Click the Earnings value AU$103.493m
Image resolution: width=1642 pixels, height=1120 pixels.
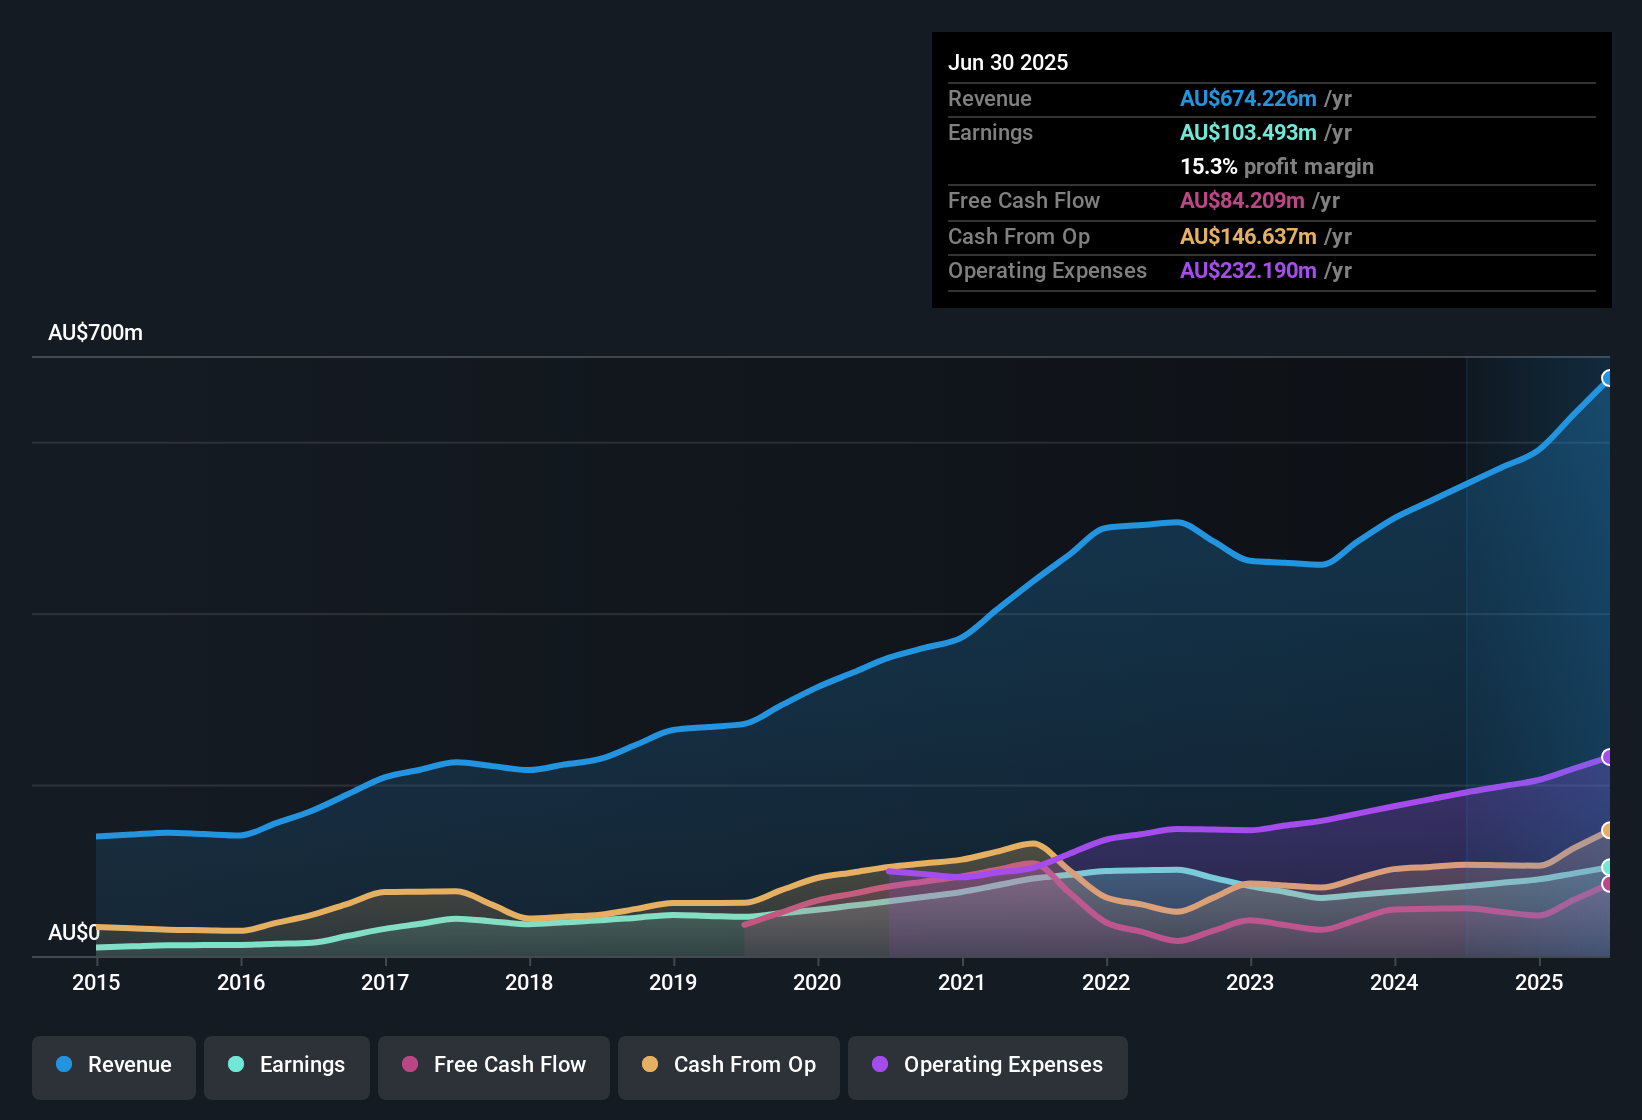(x=1247, y=132)
